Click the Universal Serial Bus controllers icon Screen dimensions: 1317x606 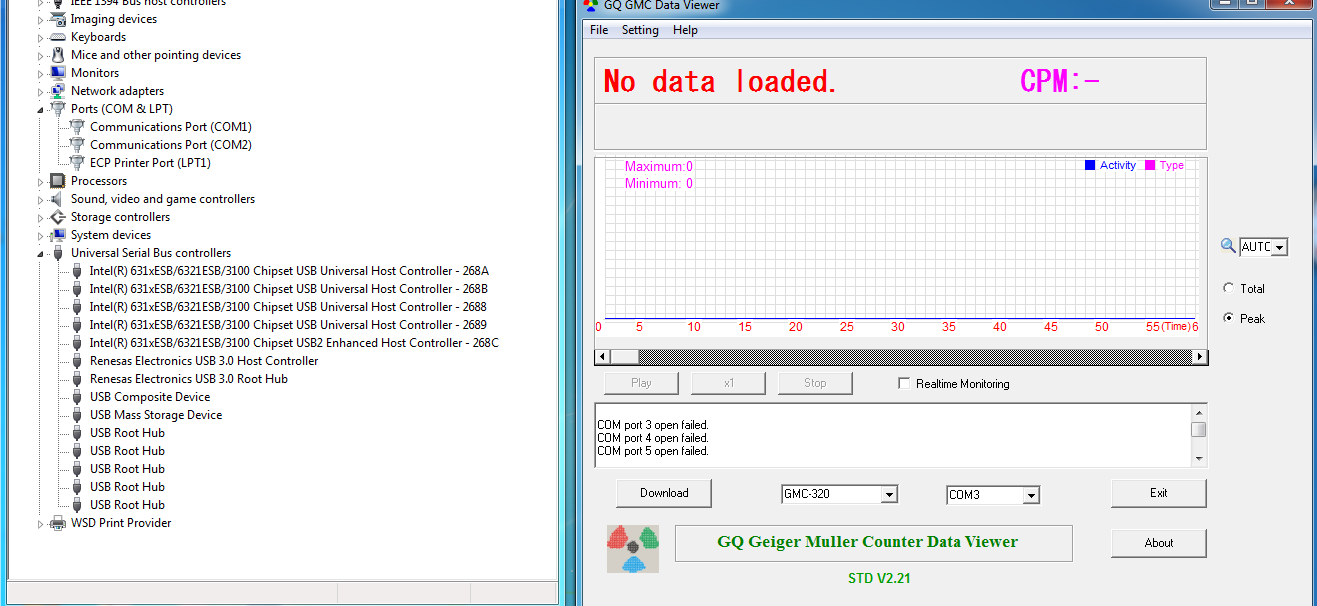[x=58, y=253]
